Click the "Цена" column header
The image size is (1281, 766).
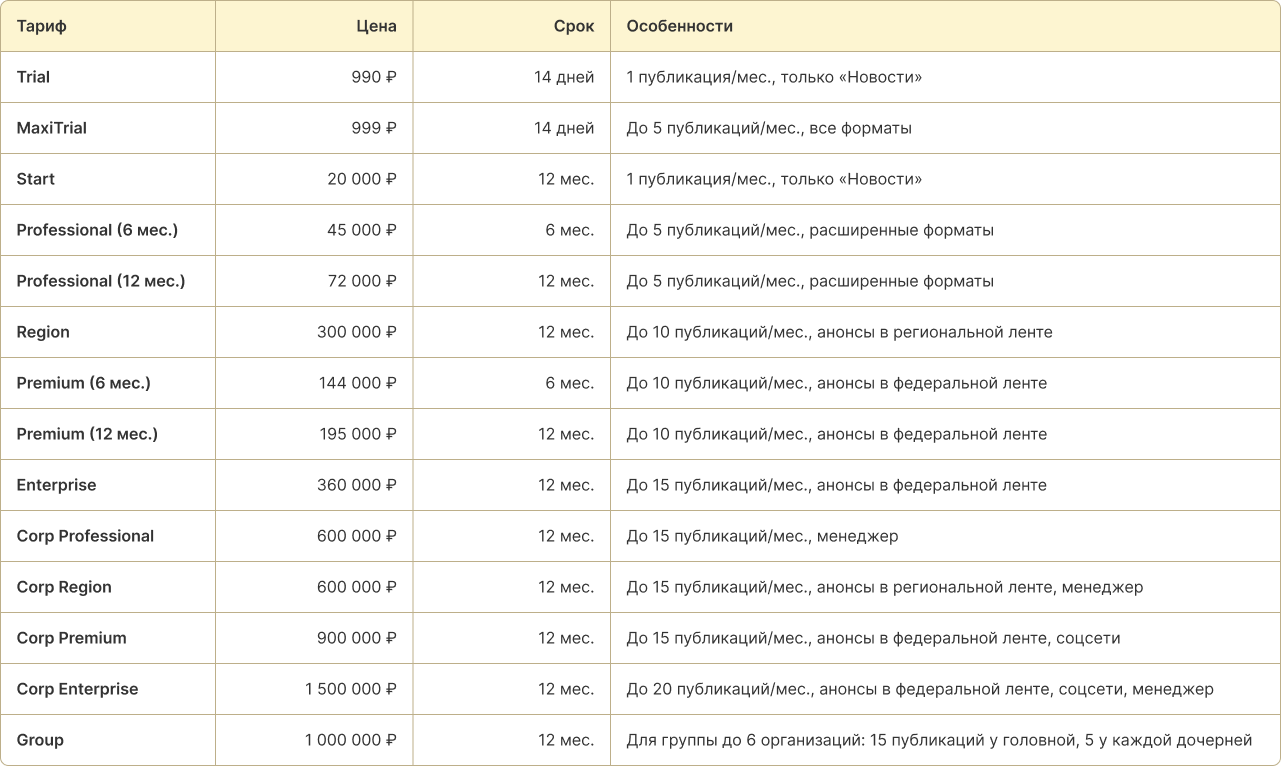376,26
